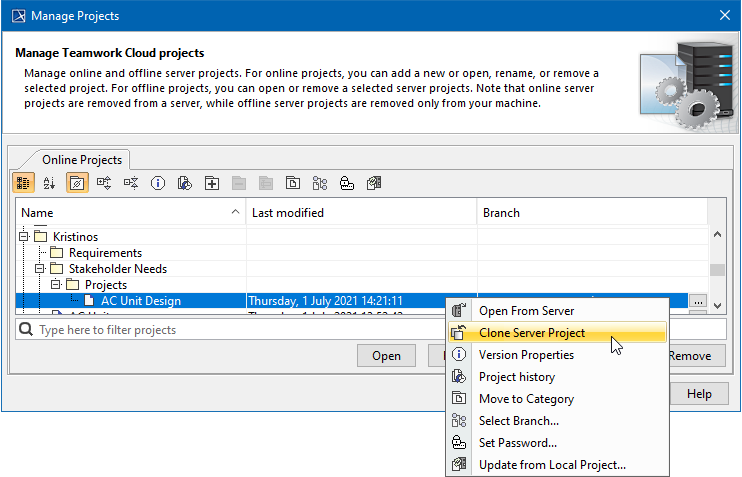Choose Clone Server Project from context menu
This screenshot has width=742, height=477.
pos(531,333)
